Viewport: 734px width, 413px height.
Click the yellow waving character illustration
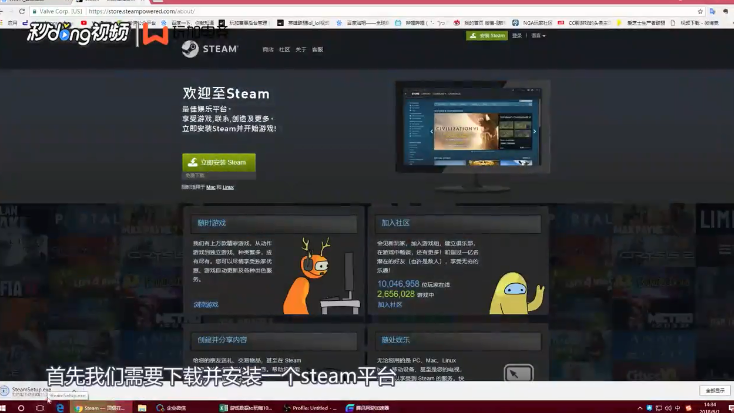[517, 294]
